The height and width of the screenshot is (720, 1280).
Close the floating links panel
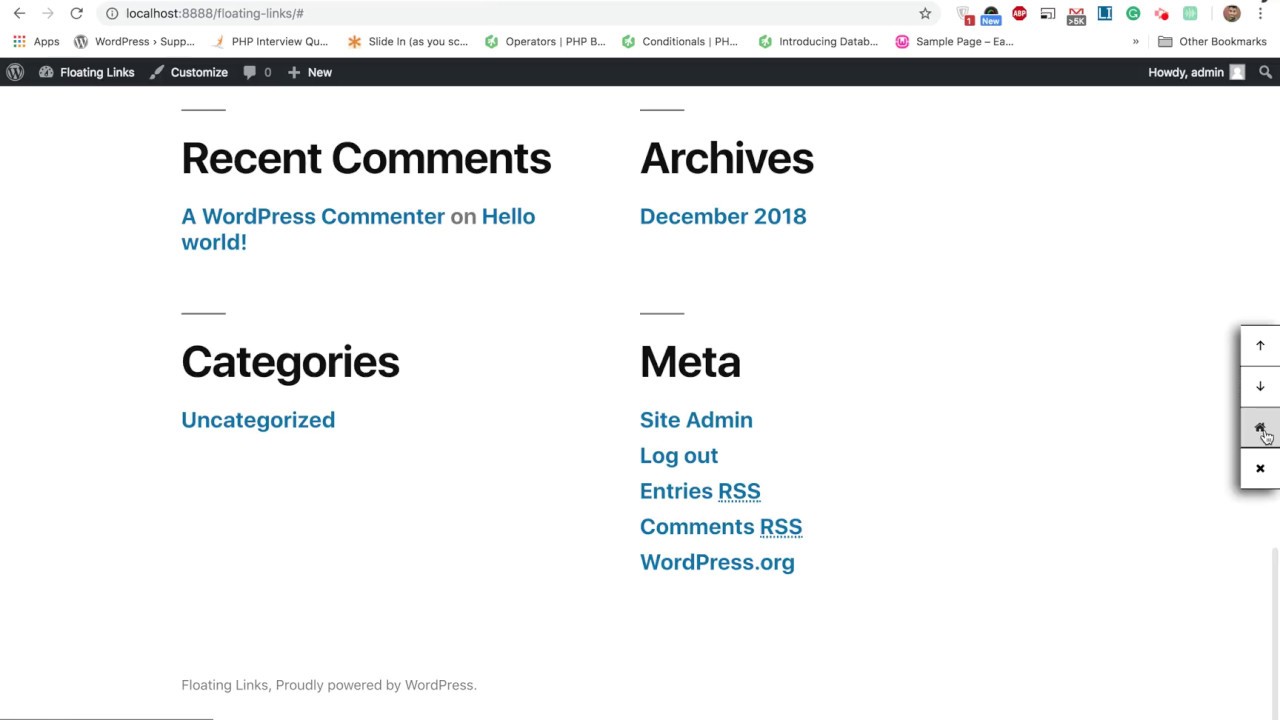1260,469
